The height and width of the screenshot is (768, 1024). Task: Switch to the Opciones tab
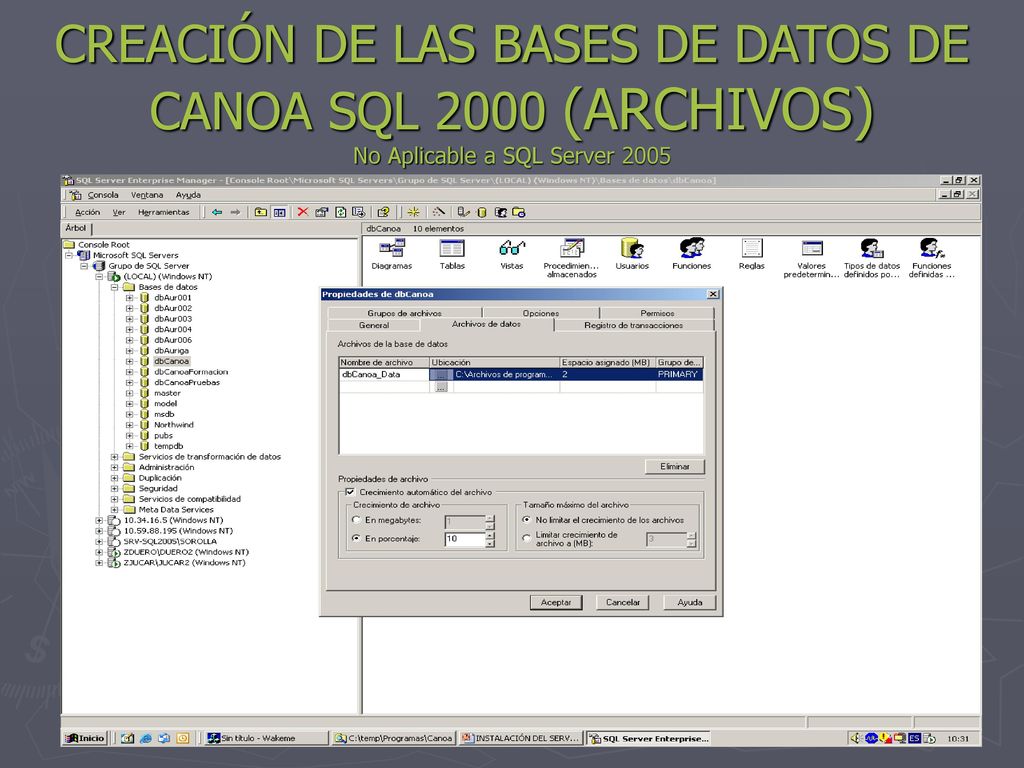coord(541,313)
